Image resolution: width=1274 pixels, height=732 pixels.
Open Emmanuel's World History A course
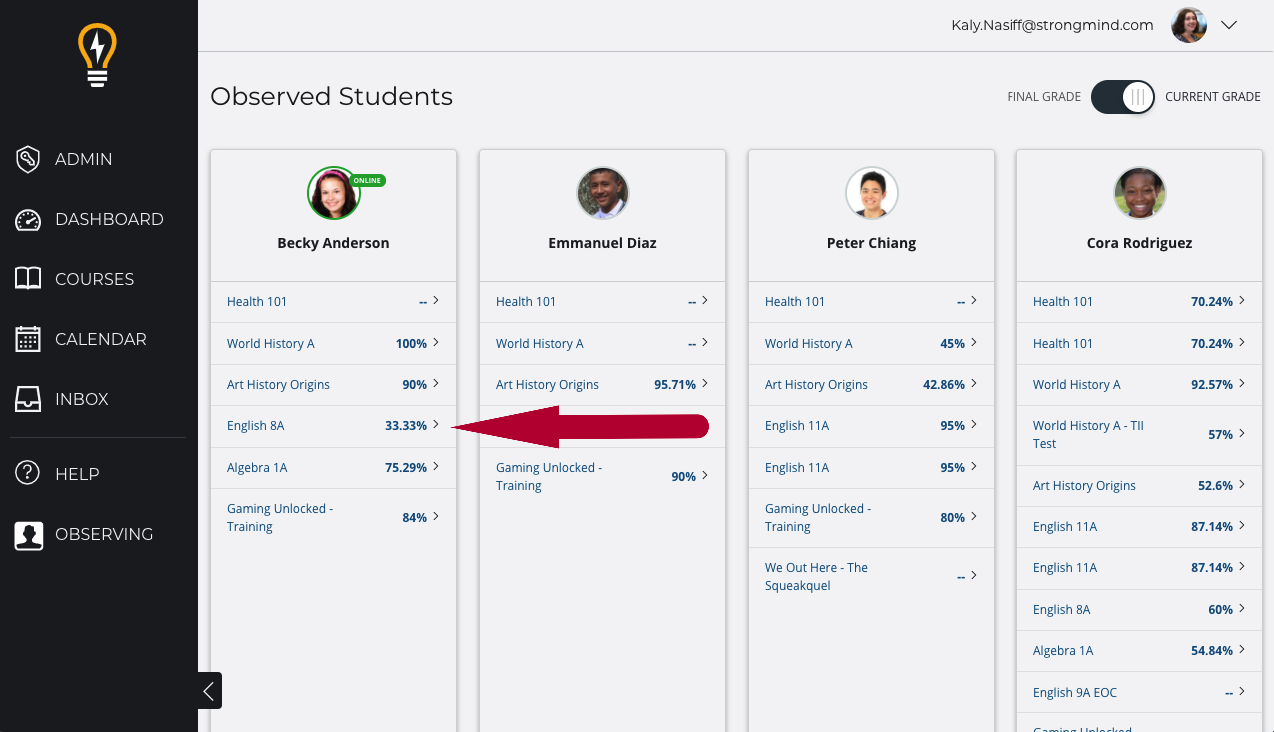(x=539, y=344)
